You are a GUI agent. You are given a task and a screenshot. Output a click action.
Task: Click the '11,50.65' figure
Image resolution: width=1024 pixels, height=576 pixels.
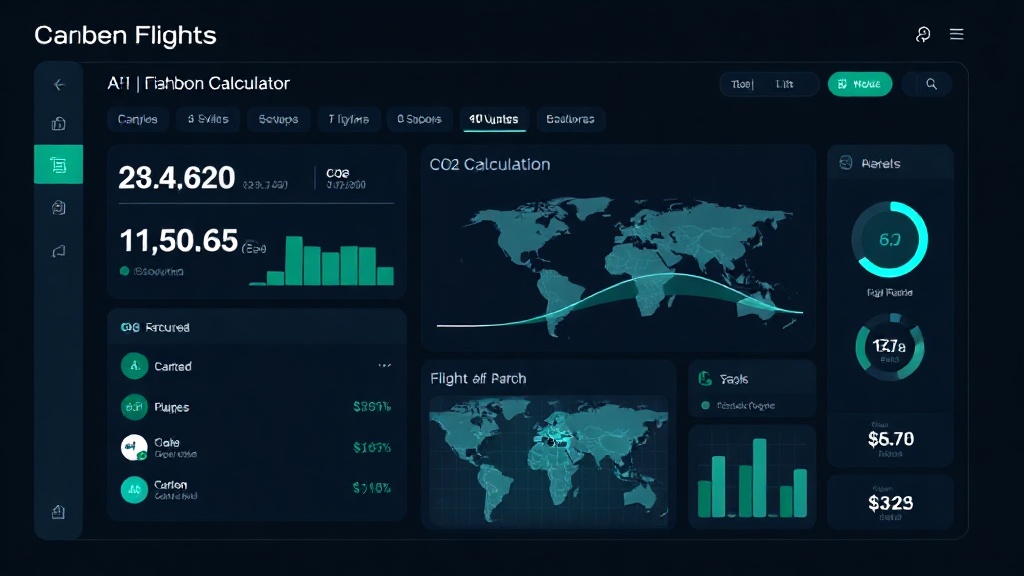coord(178,241)
